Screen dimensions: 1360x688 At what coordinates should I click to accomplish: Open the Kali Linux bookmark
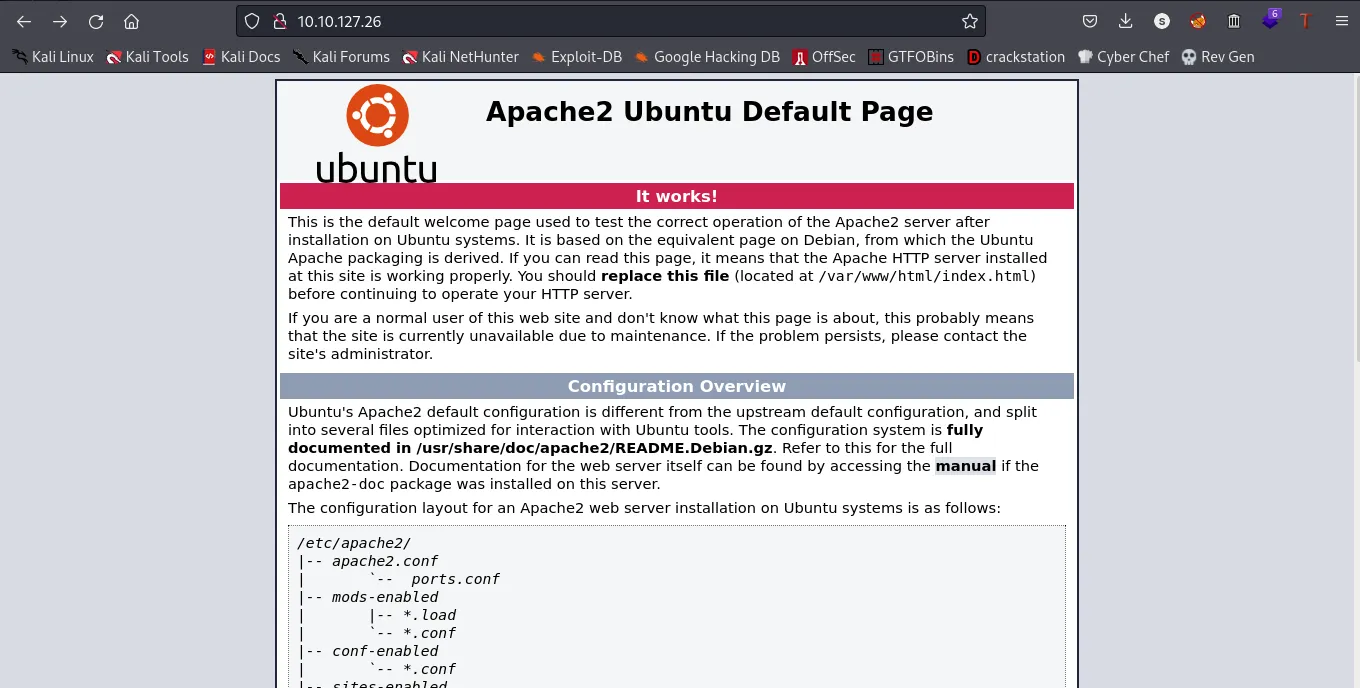point(53,57)
